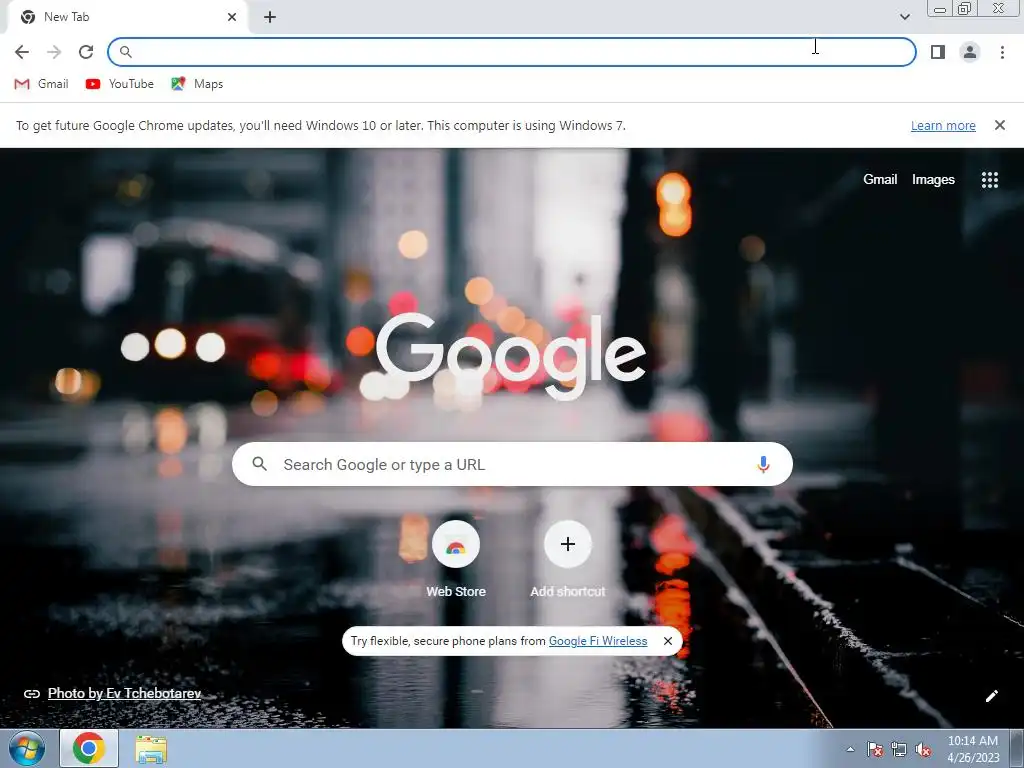Open Chrome's three-dot menu

click(x=1002, y=52)
